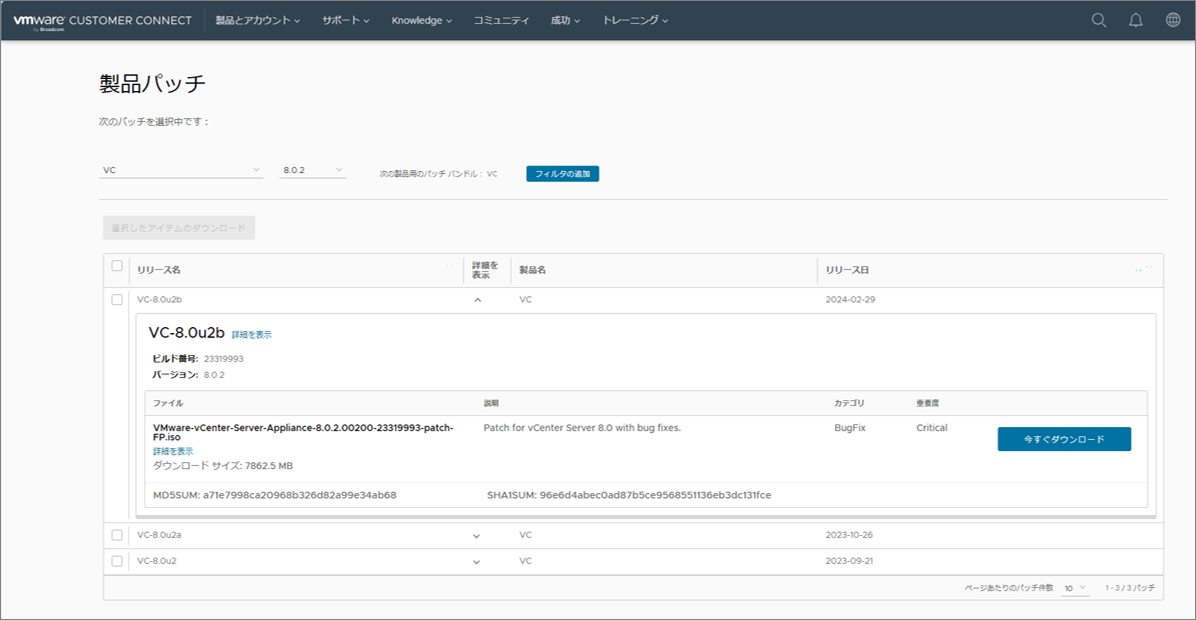Open the search magnifier icon

pos(1098,21)
